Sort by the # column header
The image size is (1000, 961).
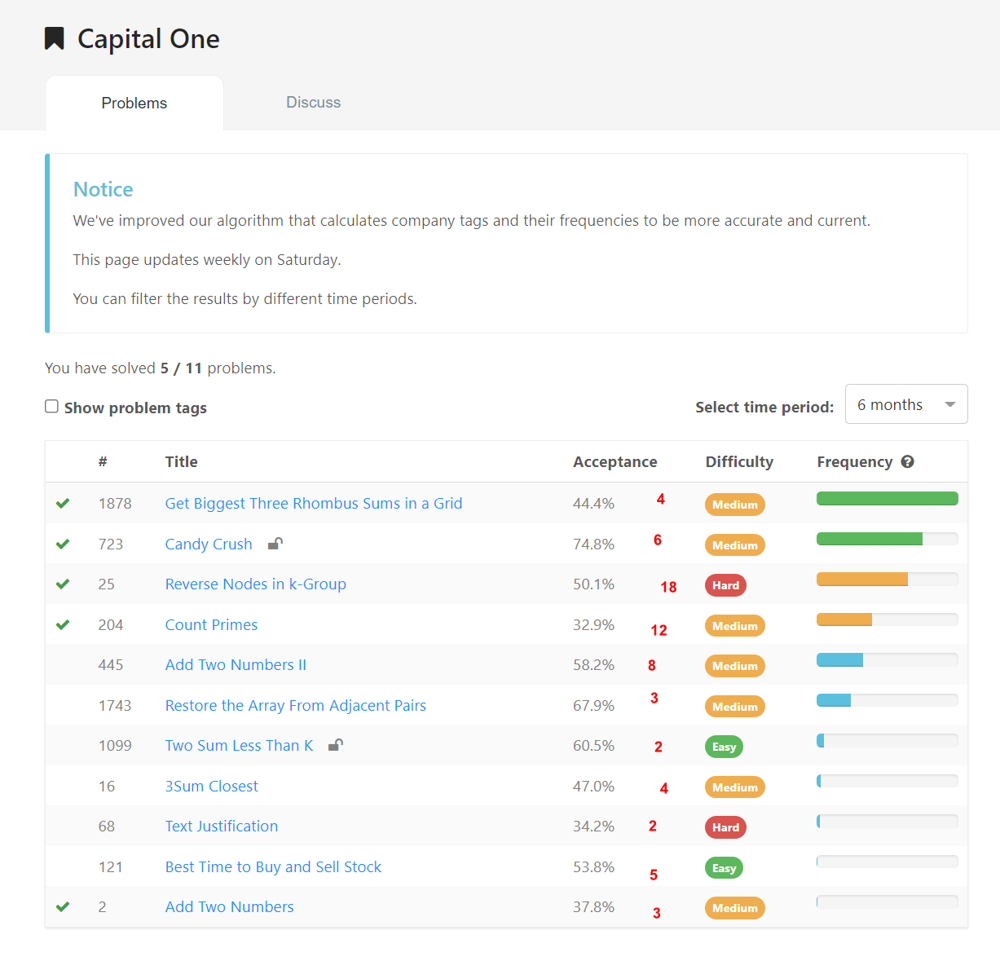click(x=103, y=461)
